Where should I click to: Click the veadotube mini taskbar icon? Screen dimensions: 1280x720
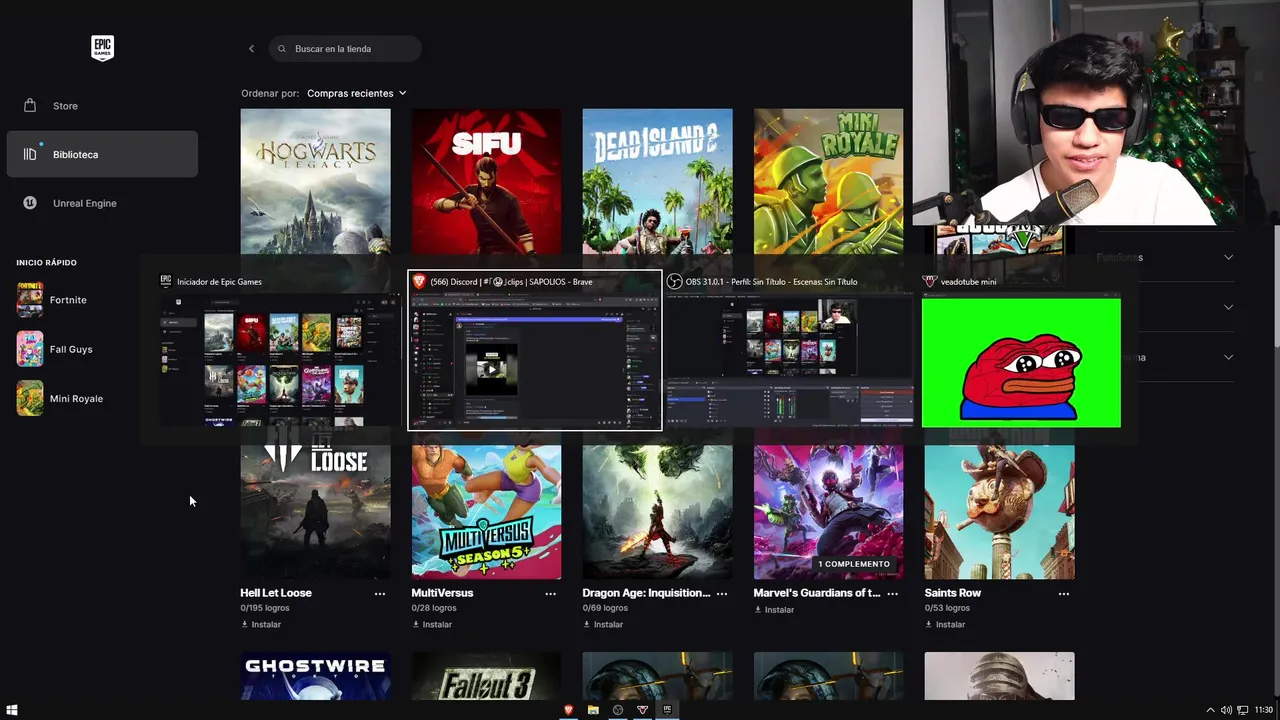pyautogui.click(x=642, y=710)
